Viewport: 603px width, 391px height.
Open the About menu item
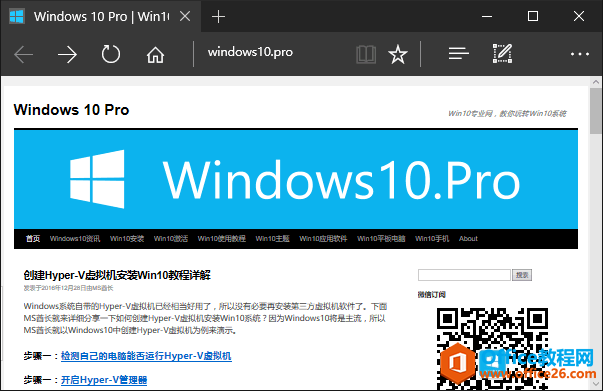[x=468, y=239]
